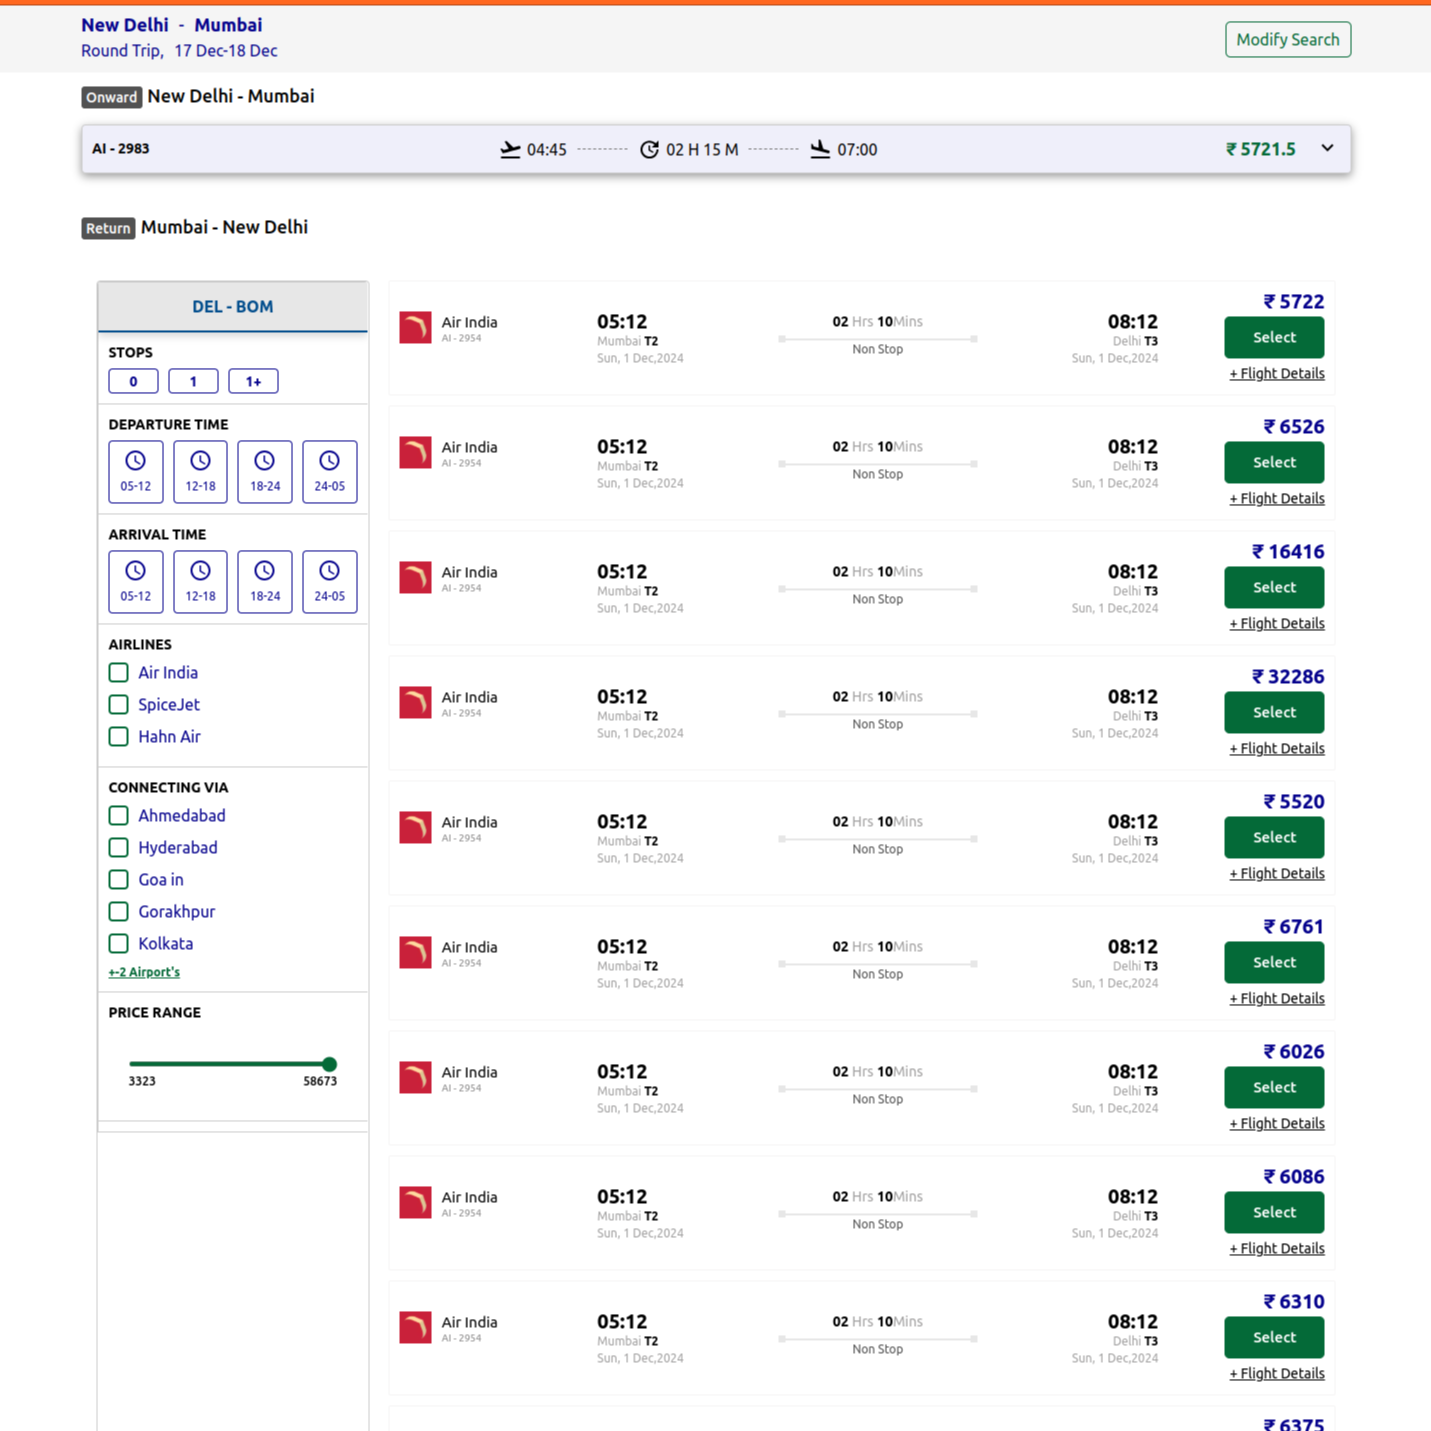
Task: Filter arrival time 18-24 clock icon
Action: click(x=264, y=571)
